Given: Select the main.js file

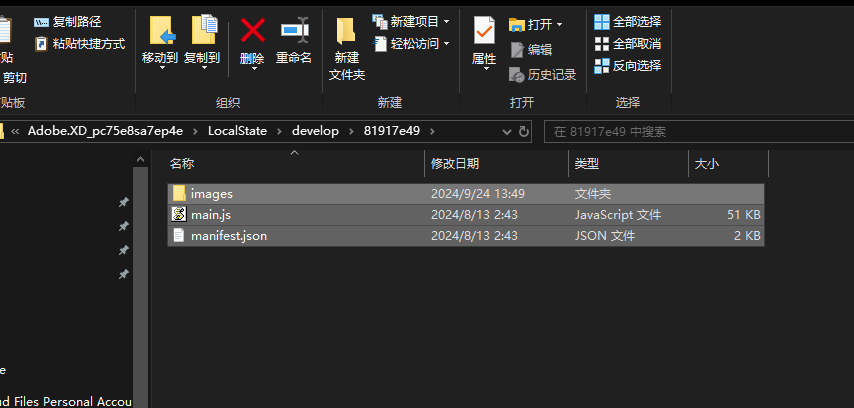Looking at the screenshot, I should (211, 215).
